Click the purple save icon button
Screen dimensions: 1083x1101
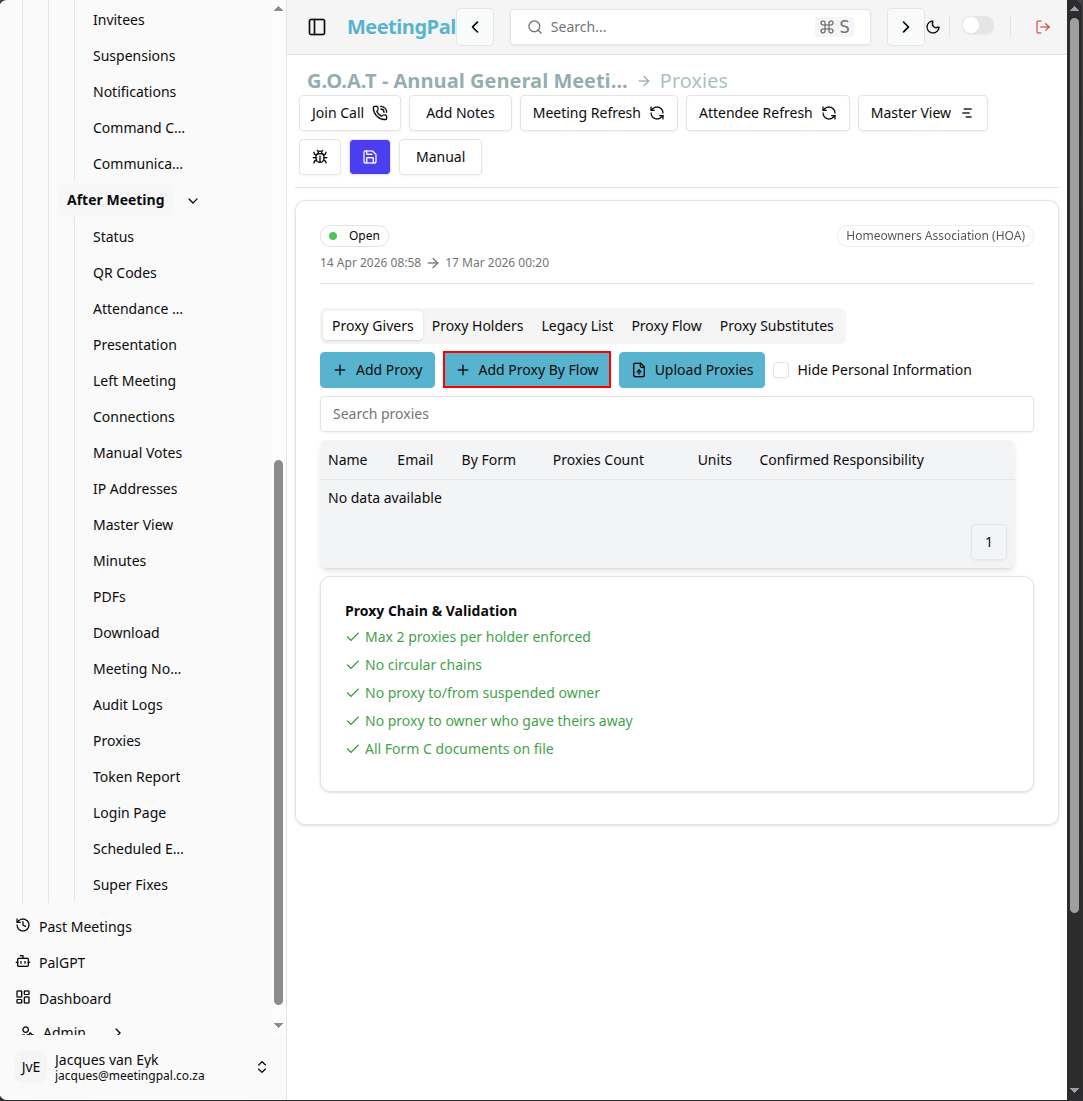click(x=370, y=157)
